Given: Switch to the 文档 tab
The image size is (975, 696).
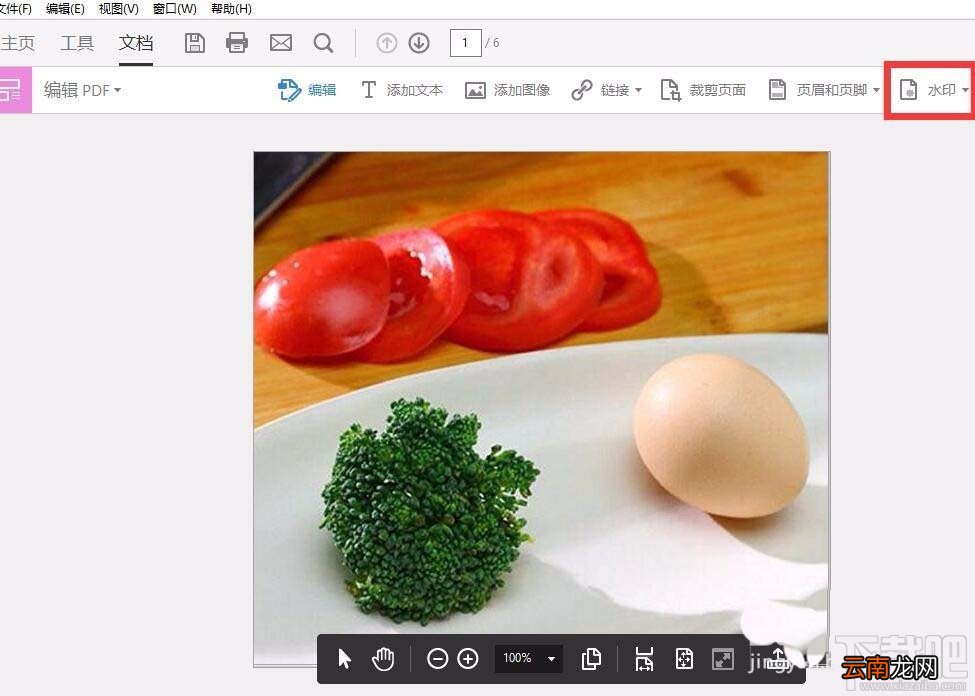Looking at the screenshot, I should [x=136, y=43].
